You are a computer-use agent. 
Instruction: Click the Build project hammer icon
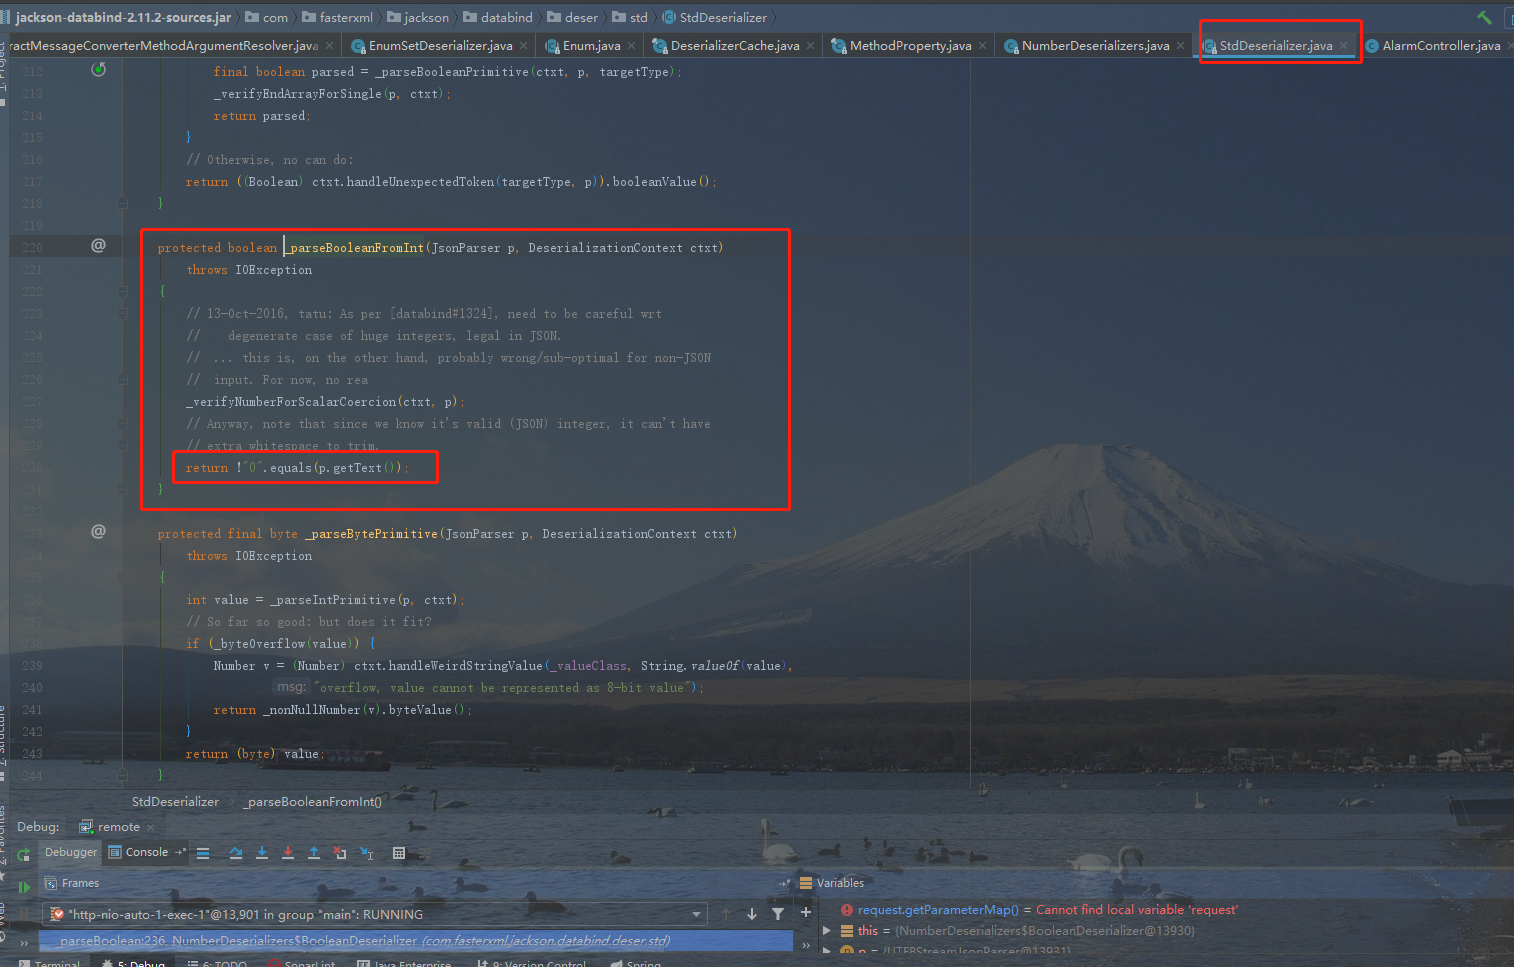pos(1485,17)
